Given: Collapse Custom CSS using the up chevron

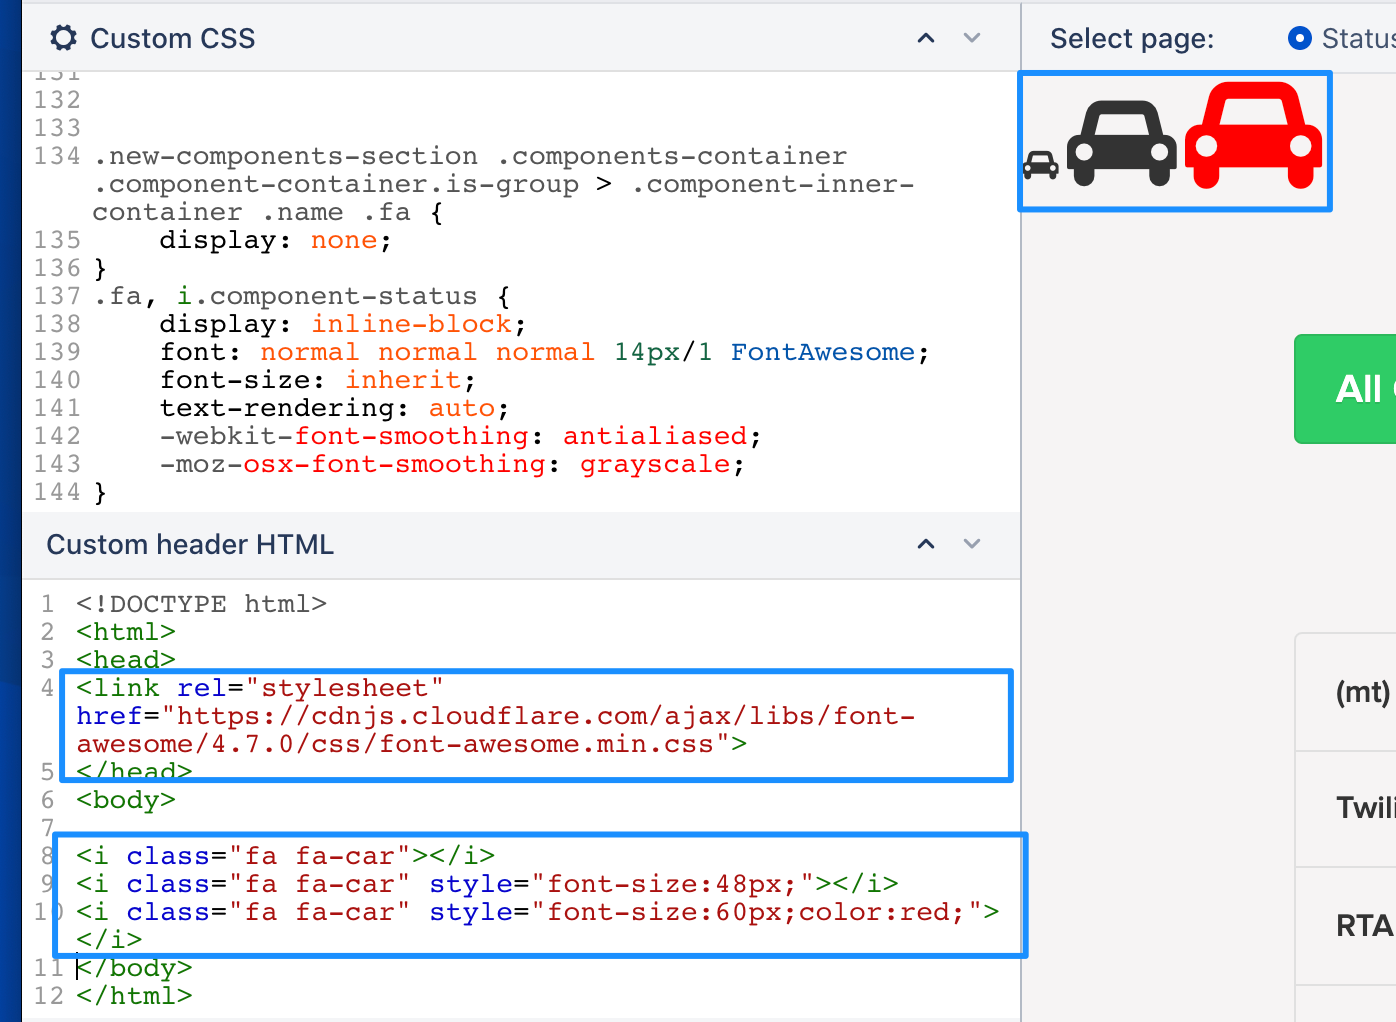Looking at the screenshot, I should point(925,37).
